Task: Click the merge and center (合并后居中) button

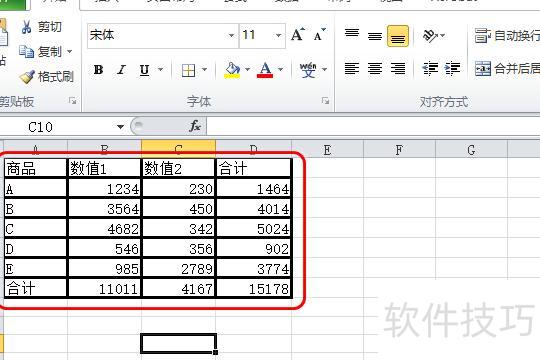Action: 506,69
